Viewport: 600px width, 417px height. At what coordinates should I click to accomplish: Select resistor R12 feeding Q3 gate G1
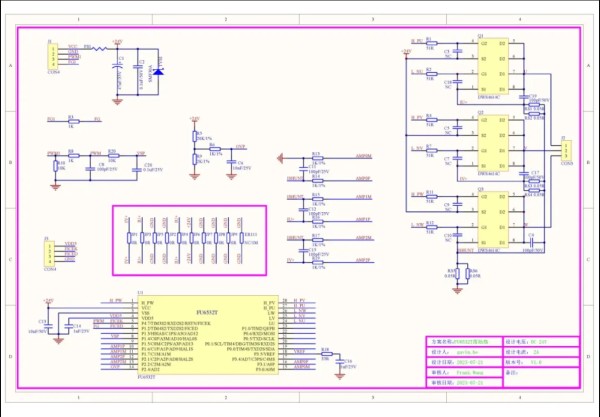[431, 227]
